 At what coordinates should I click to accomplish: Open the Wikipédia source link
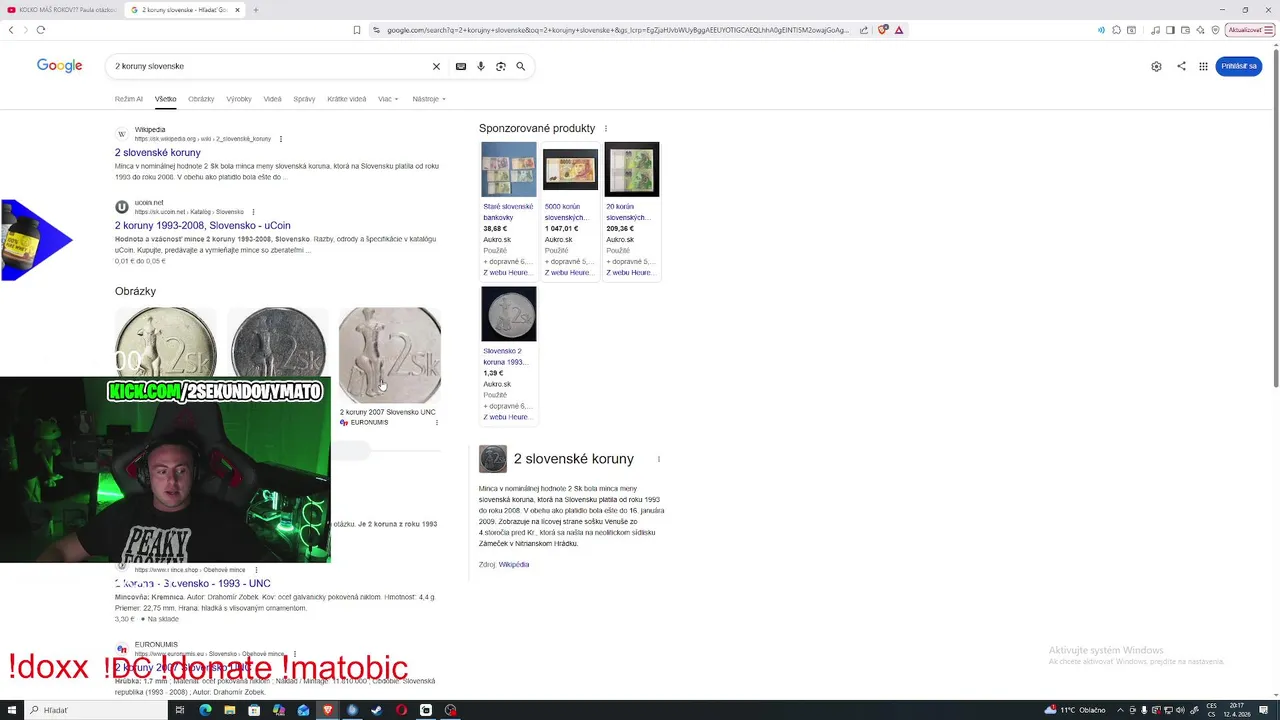click(514, 565)
